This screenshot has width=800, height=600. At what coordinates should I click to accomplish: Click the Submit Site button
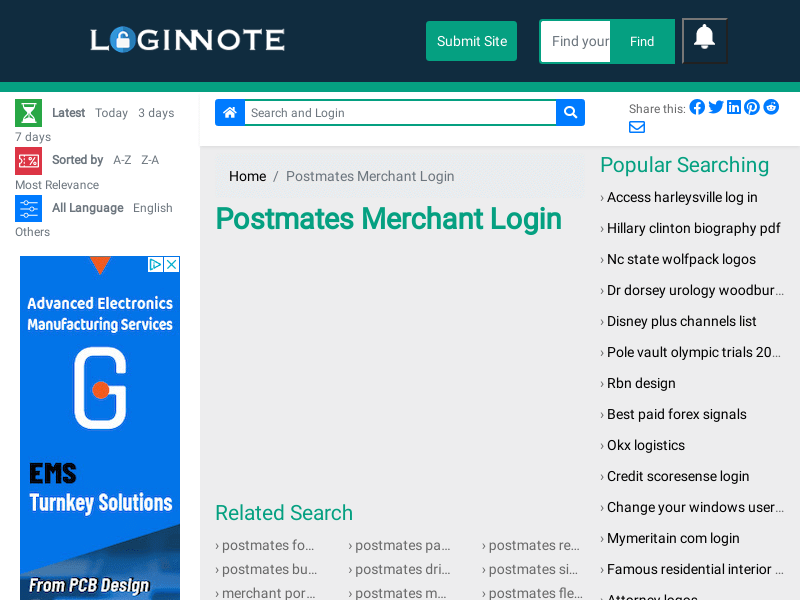coord(471,41)
